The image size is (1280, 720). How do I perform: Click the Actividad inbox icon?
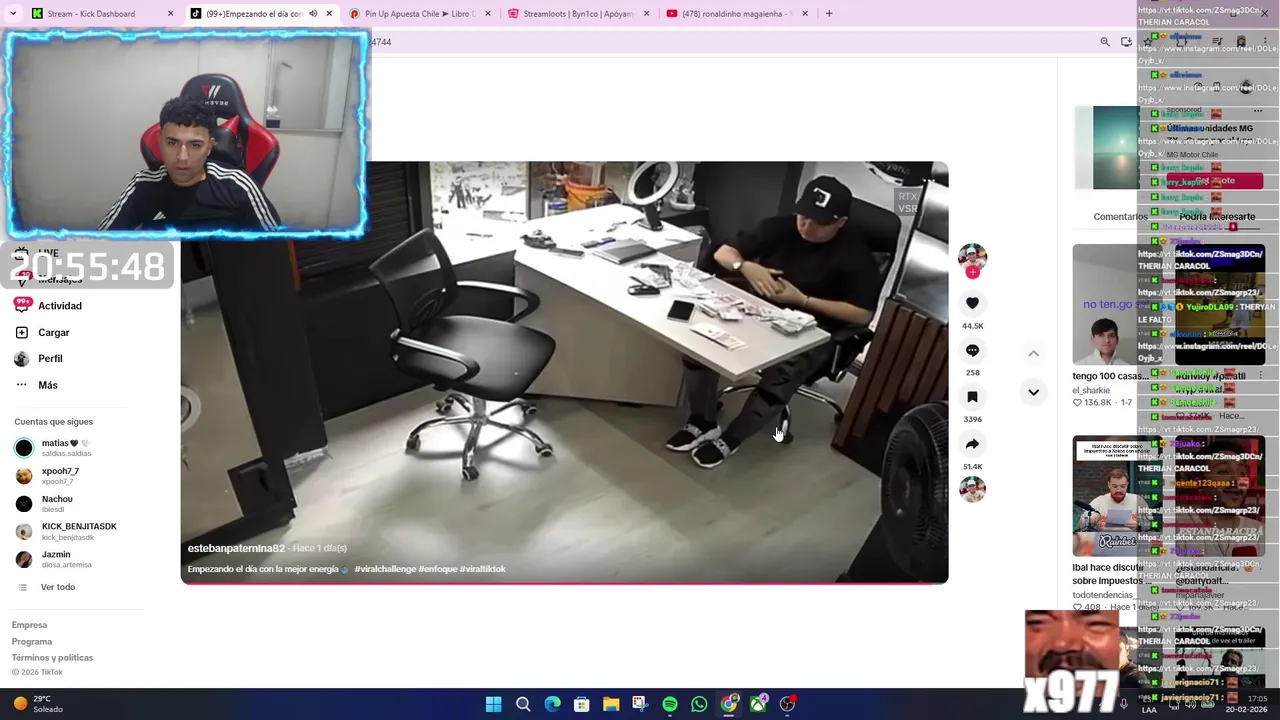[x=22, y=306]
